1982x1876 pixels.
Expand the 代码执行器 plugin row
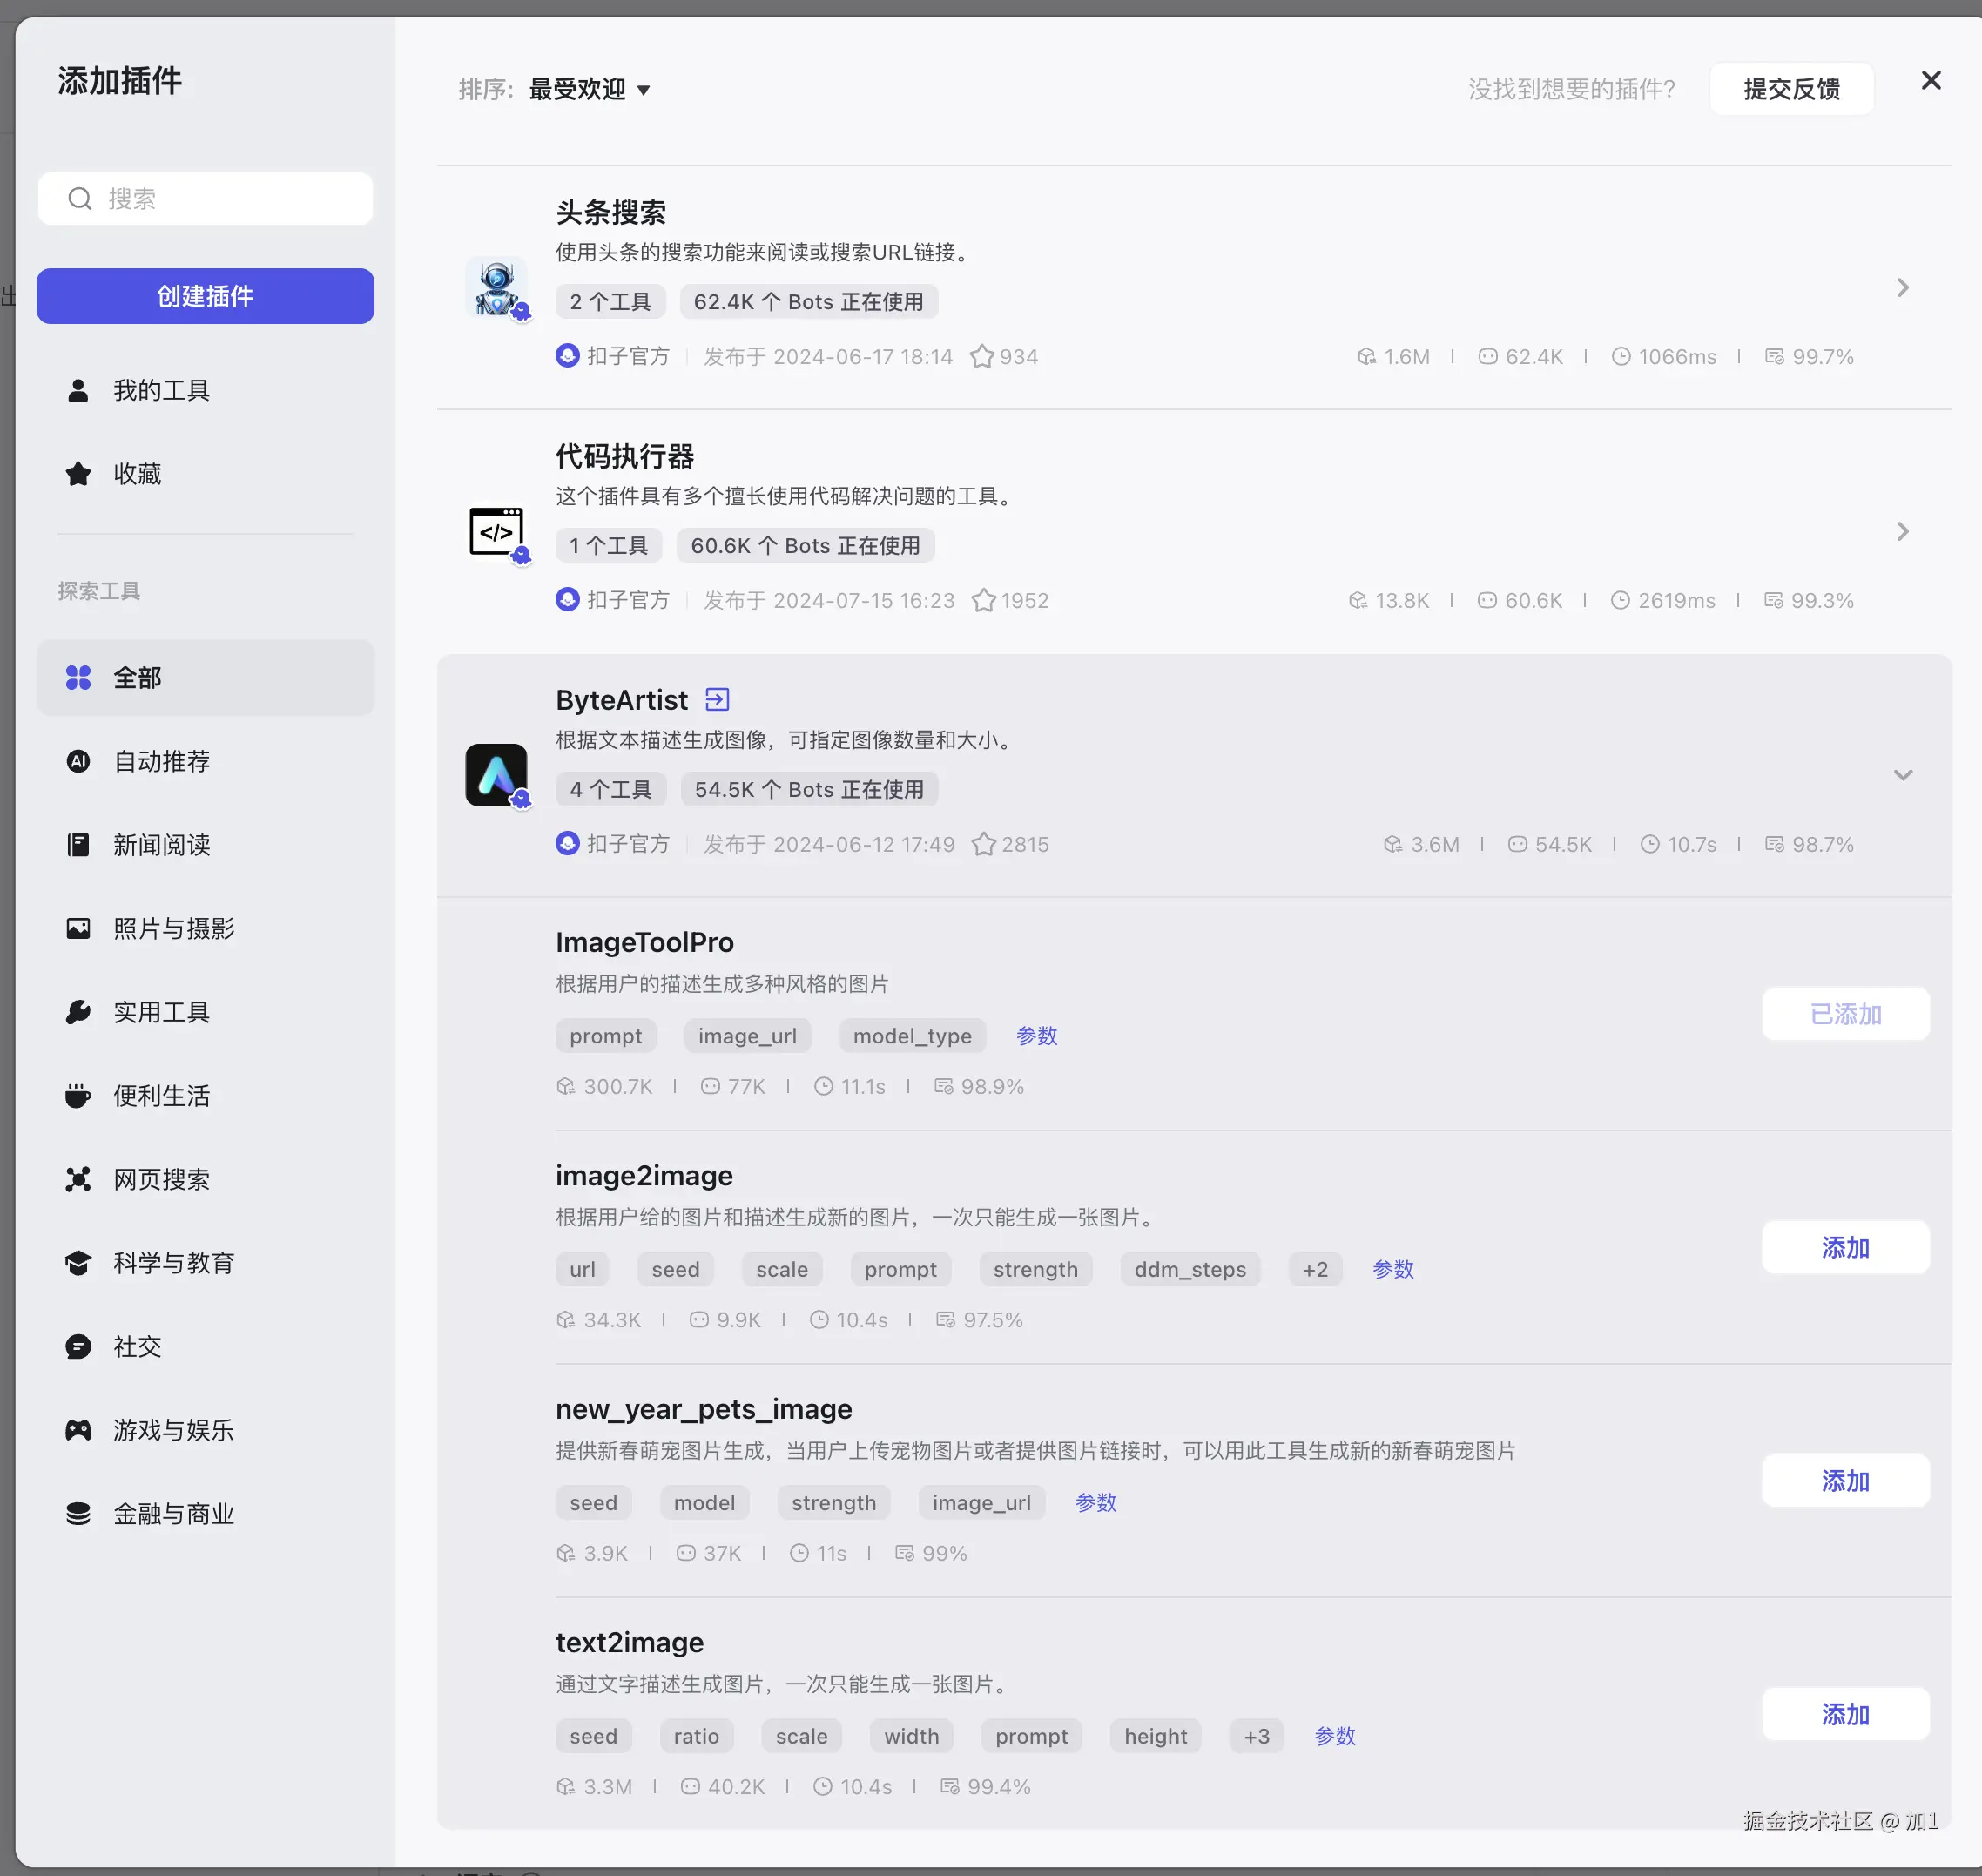pyautogui.click(x=1902, y=532)
